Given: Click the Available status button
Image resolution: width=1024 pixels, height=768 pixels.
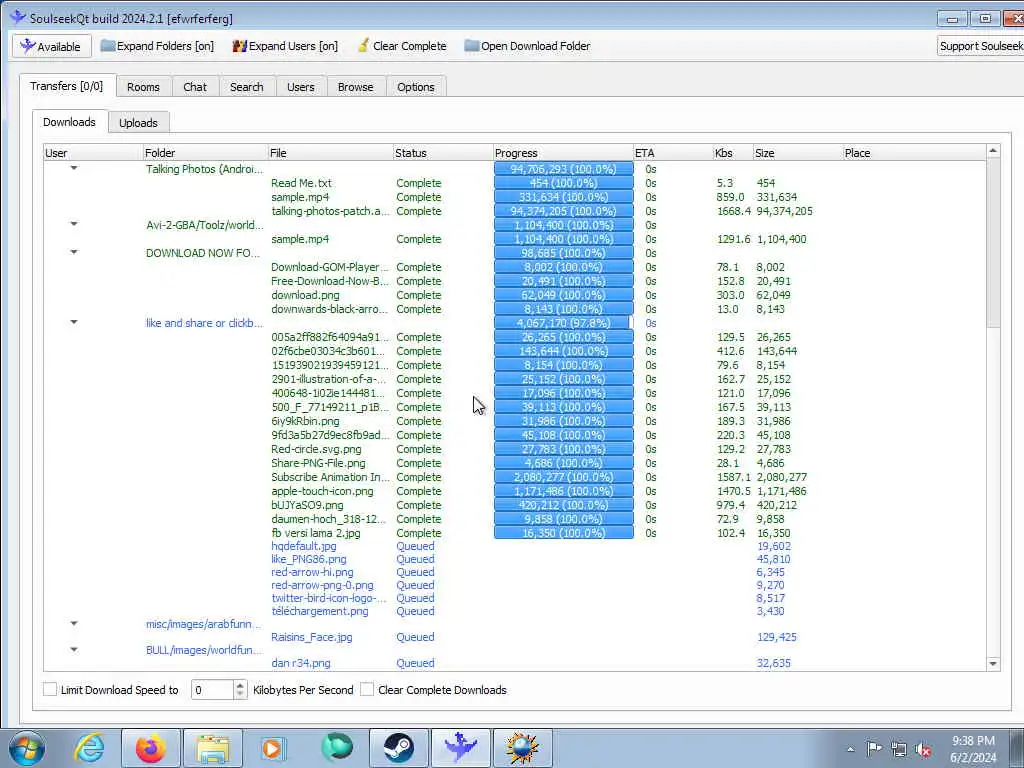Looking at the screenshot, I should click(51, 46).
